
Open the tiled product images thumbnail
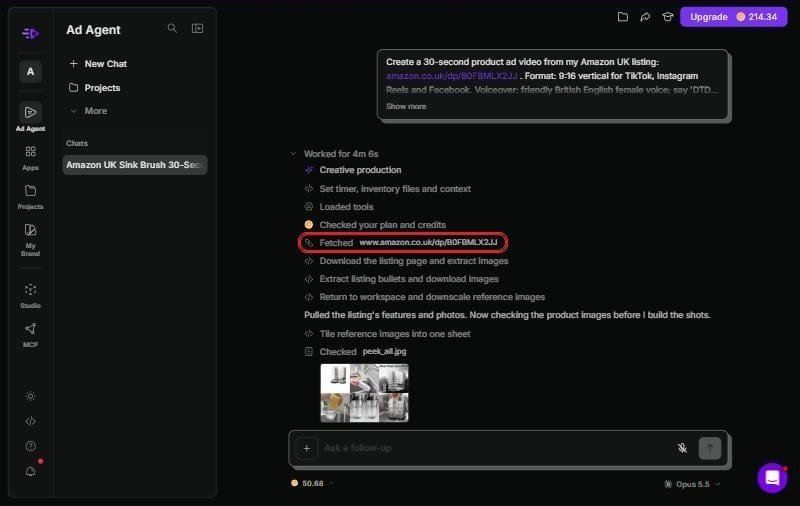click(x=364, y=393)
